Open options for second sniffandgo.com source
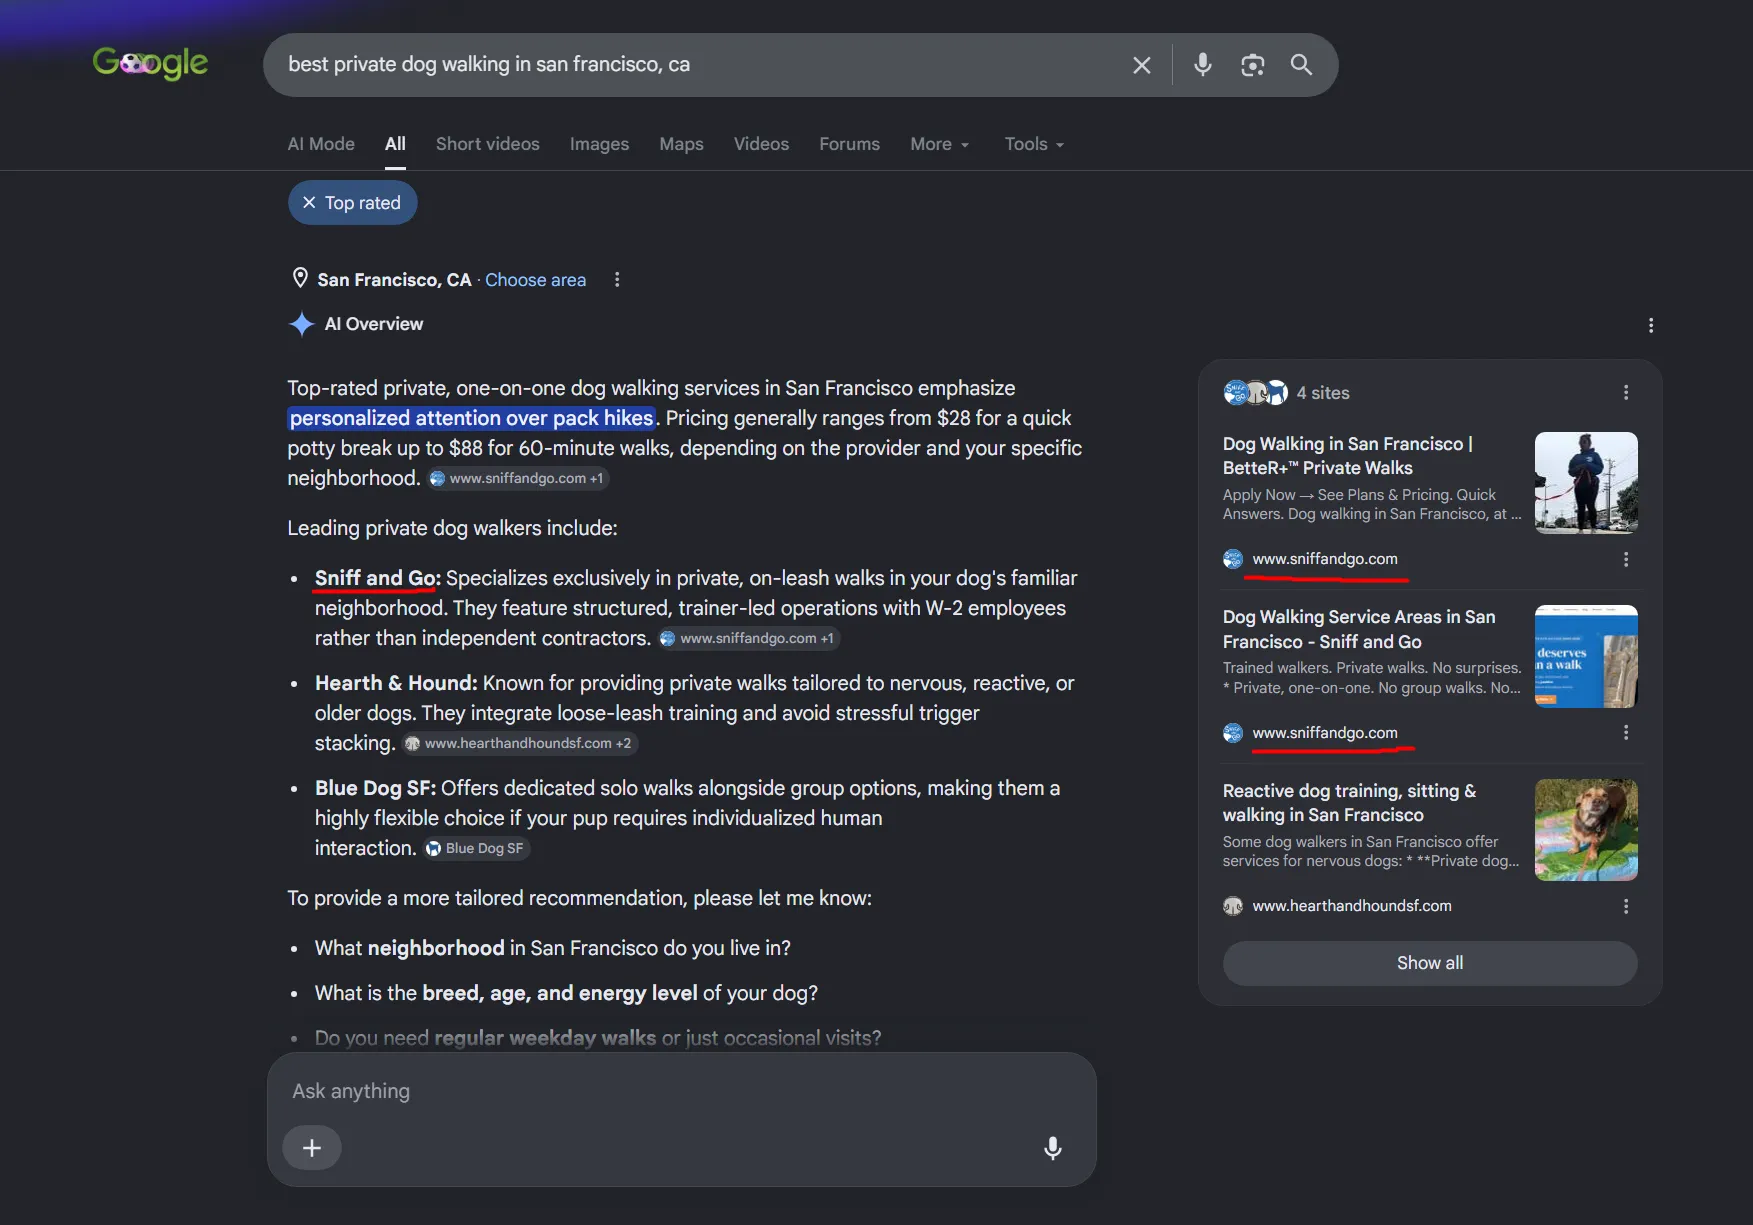1753x1225 pixels. pos(1626,733)
